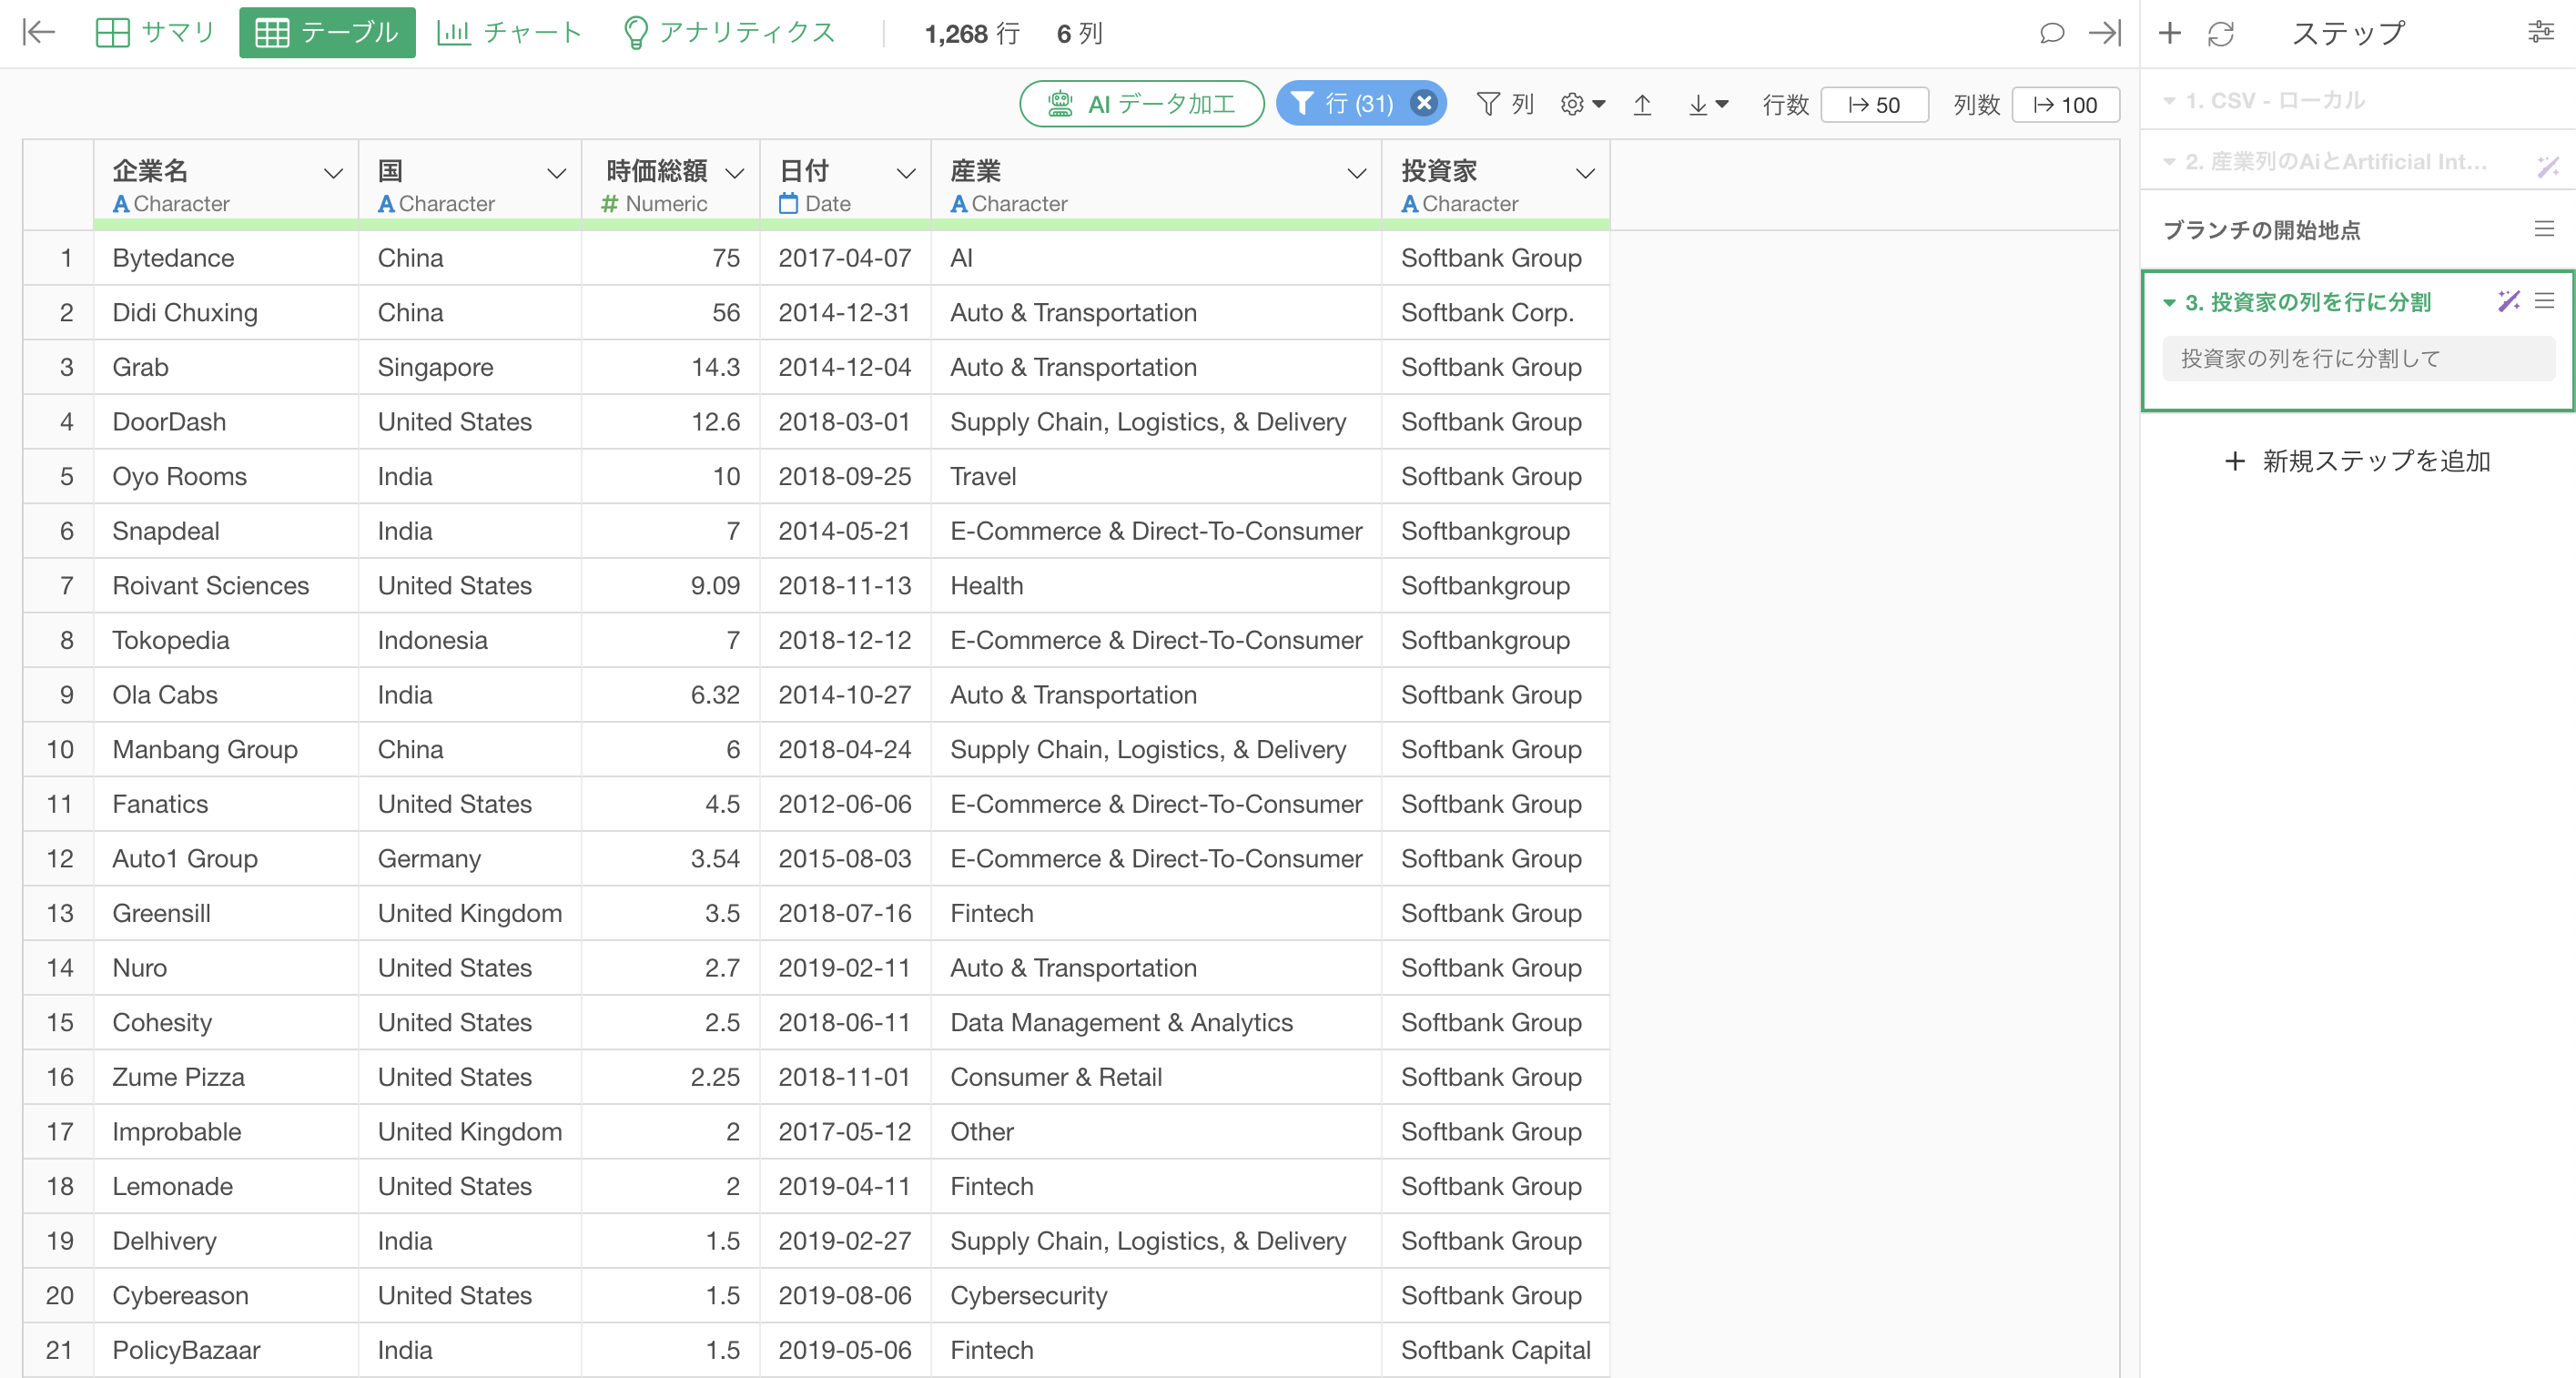Select the Manbang Group cell

click(x=226, y=750)
